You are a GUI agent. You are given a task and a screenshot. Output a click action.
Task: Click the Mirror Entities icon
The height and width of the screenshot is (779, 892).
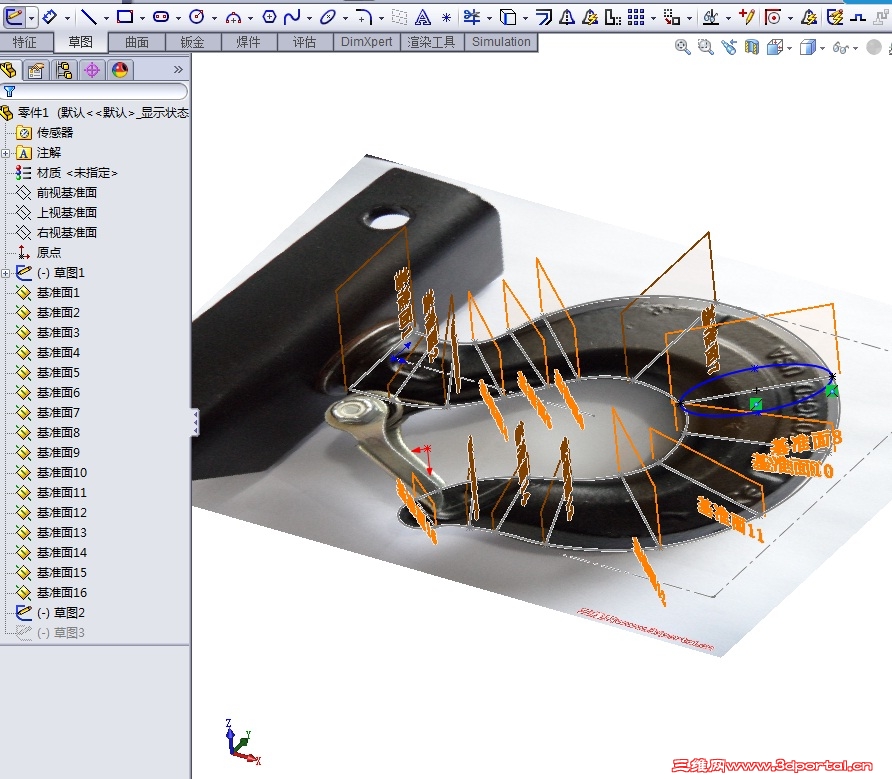[x=567, y=18]
